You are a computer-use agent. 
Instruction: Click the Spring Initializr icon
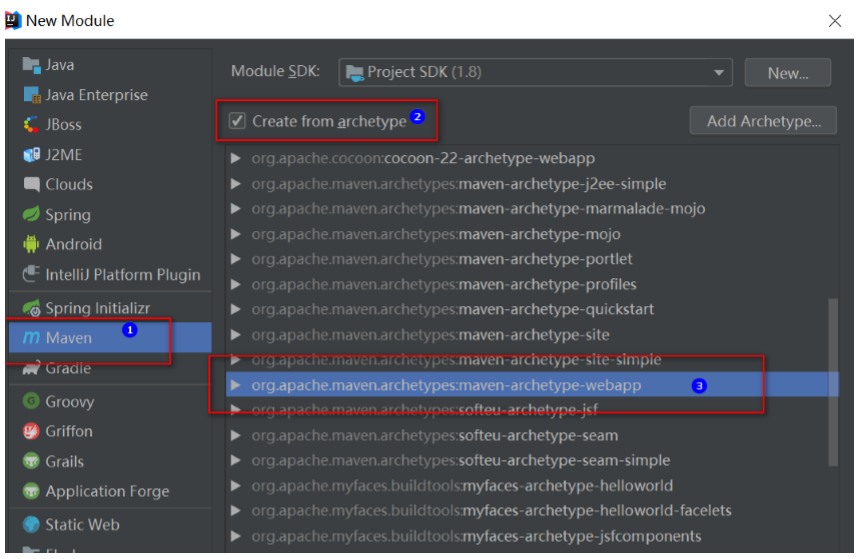click(x=31, y=308)
